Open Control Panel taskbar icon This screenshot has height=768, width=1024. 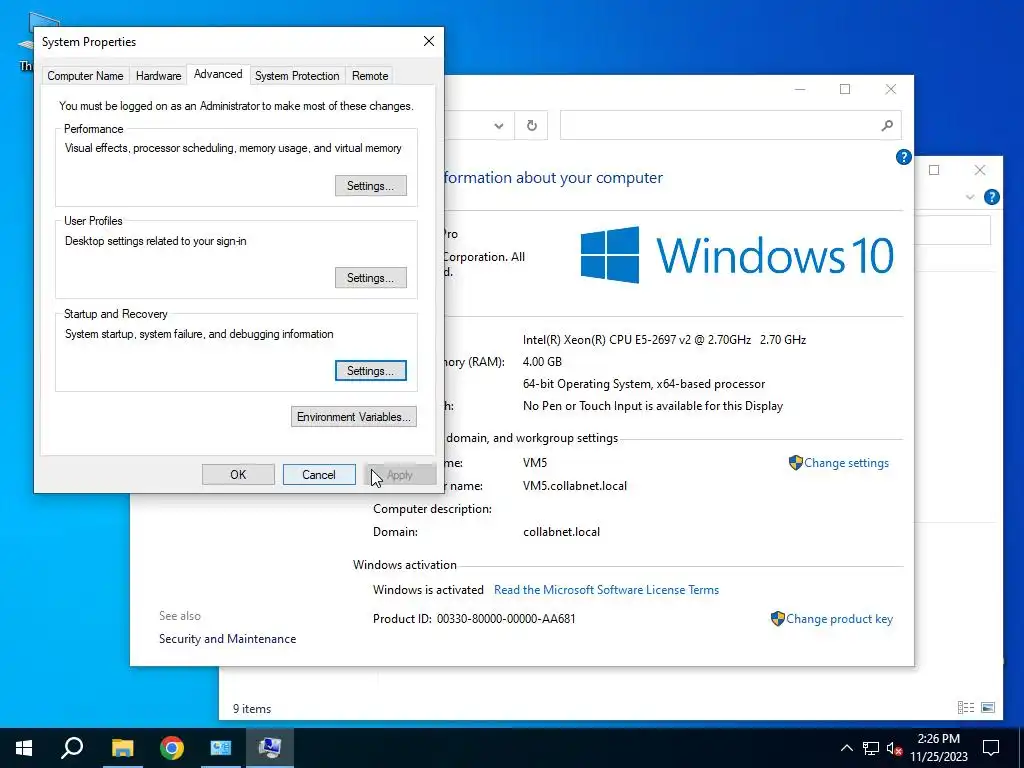tap(221, 748)
